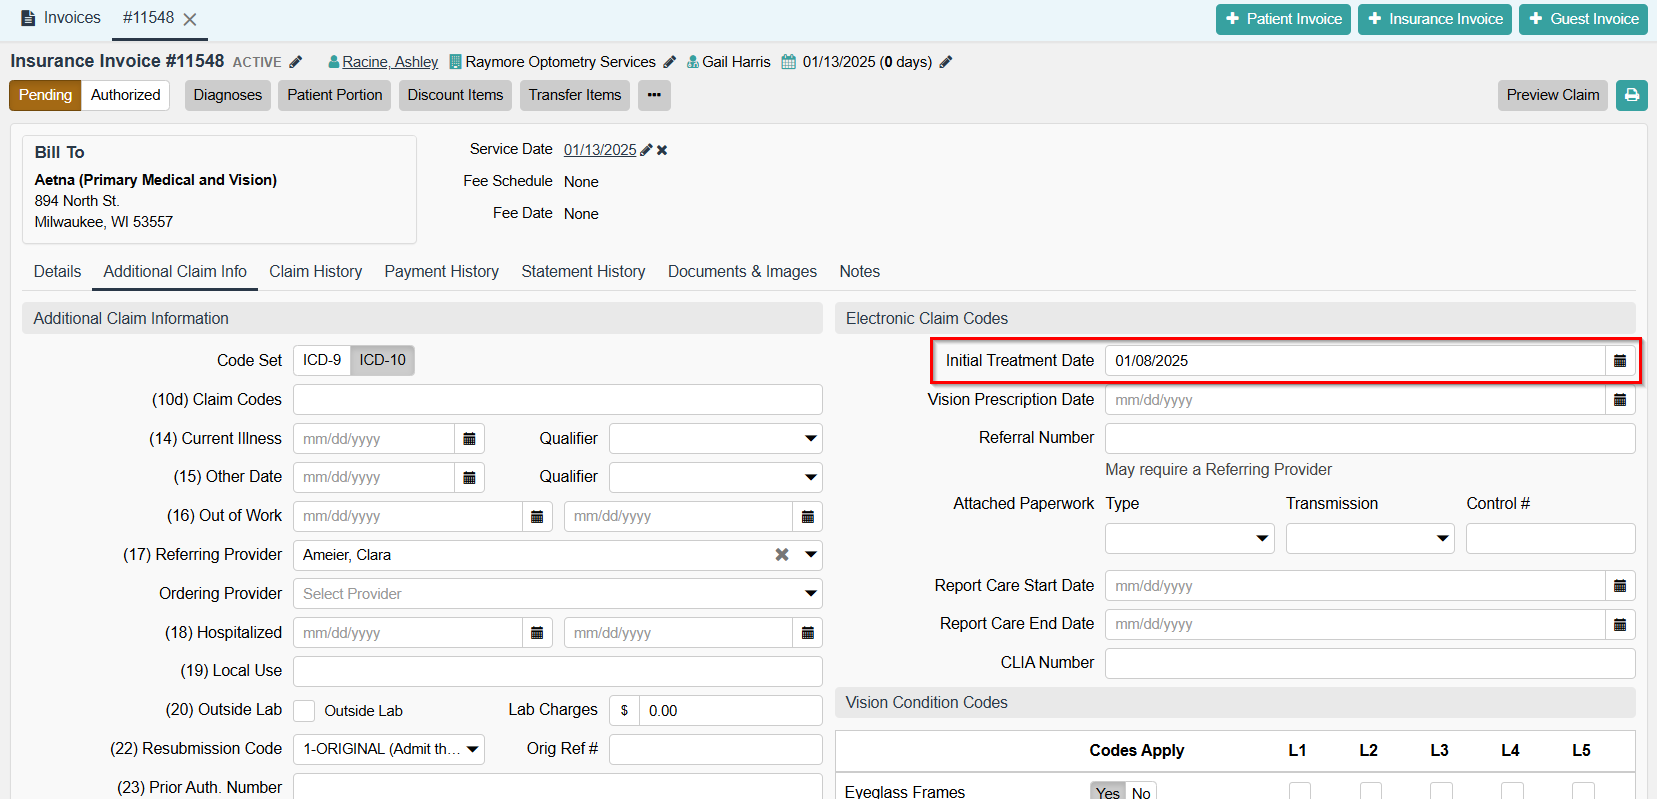Set Eyeglass Frames codes apply to No
The height and width of the screenshot is (799, 1657).
[x=1141, y=792]
